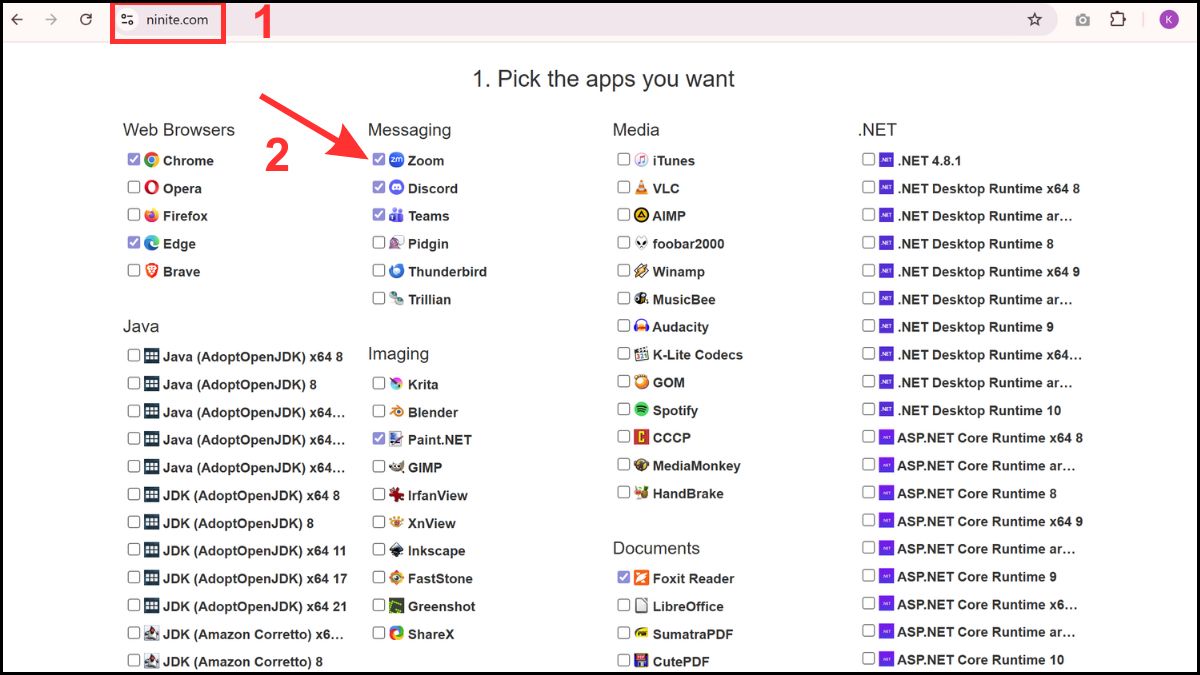The width and height of the screenshot is (1200, 675).
Task: Open the profile avatar K
Action: [1169, 19]
